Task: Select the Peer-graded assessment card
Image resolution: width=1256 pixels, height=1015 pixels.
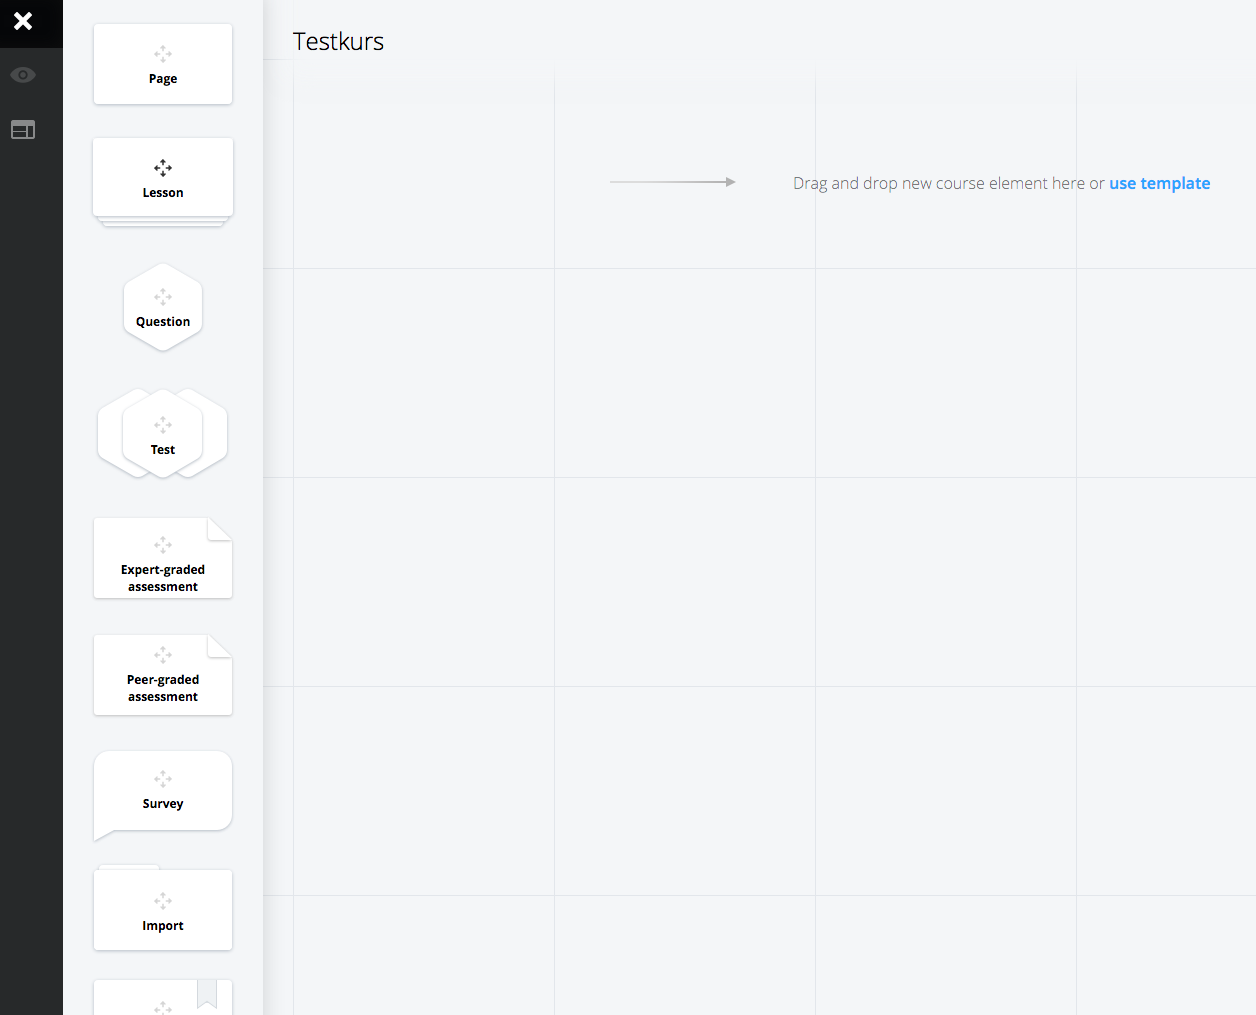Action: click(x=163, y=676)
